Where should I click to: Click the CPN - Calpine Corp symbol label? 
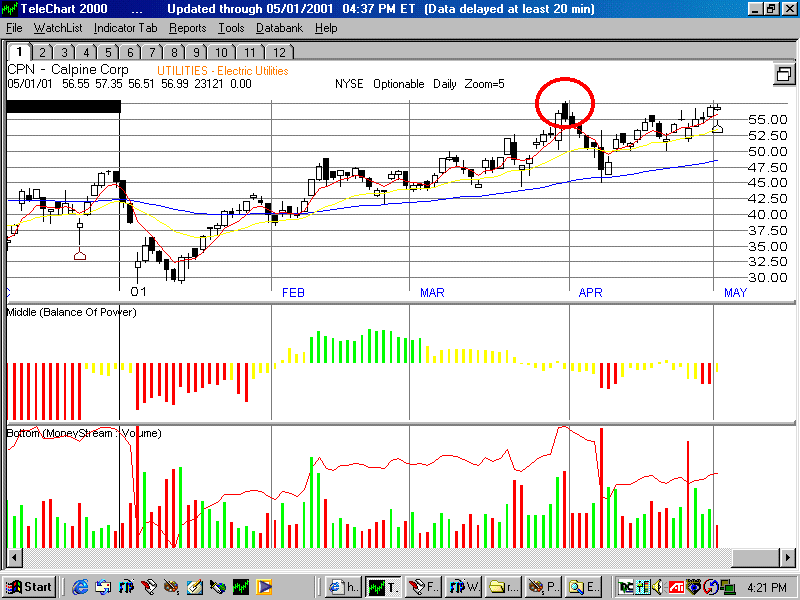(x=68, y=69)
